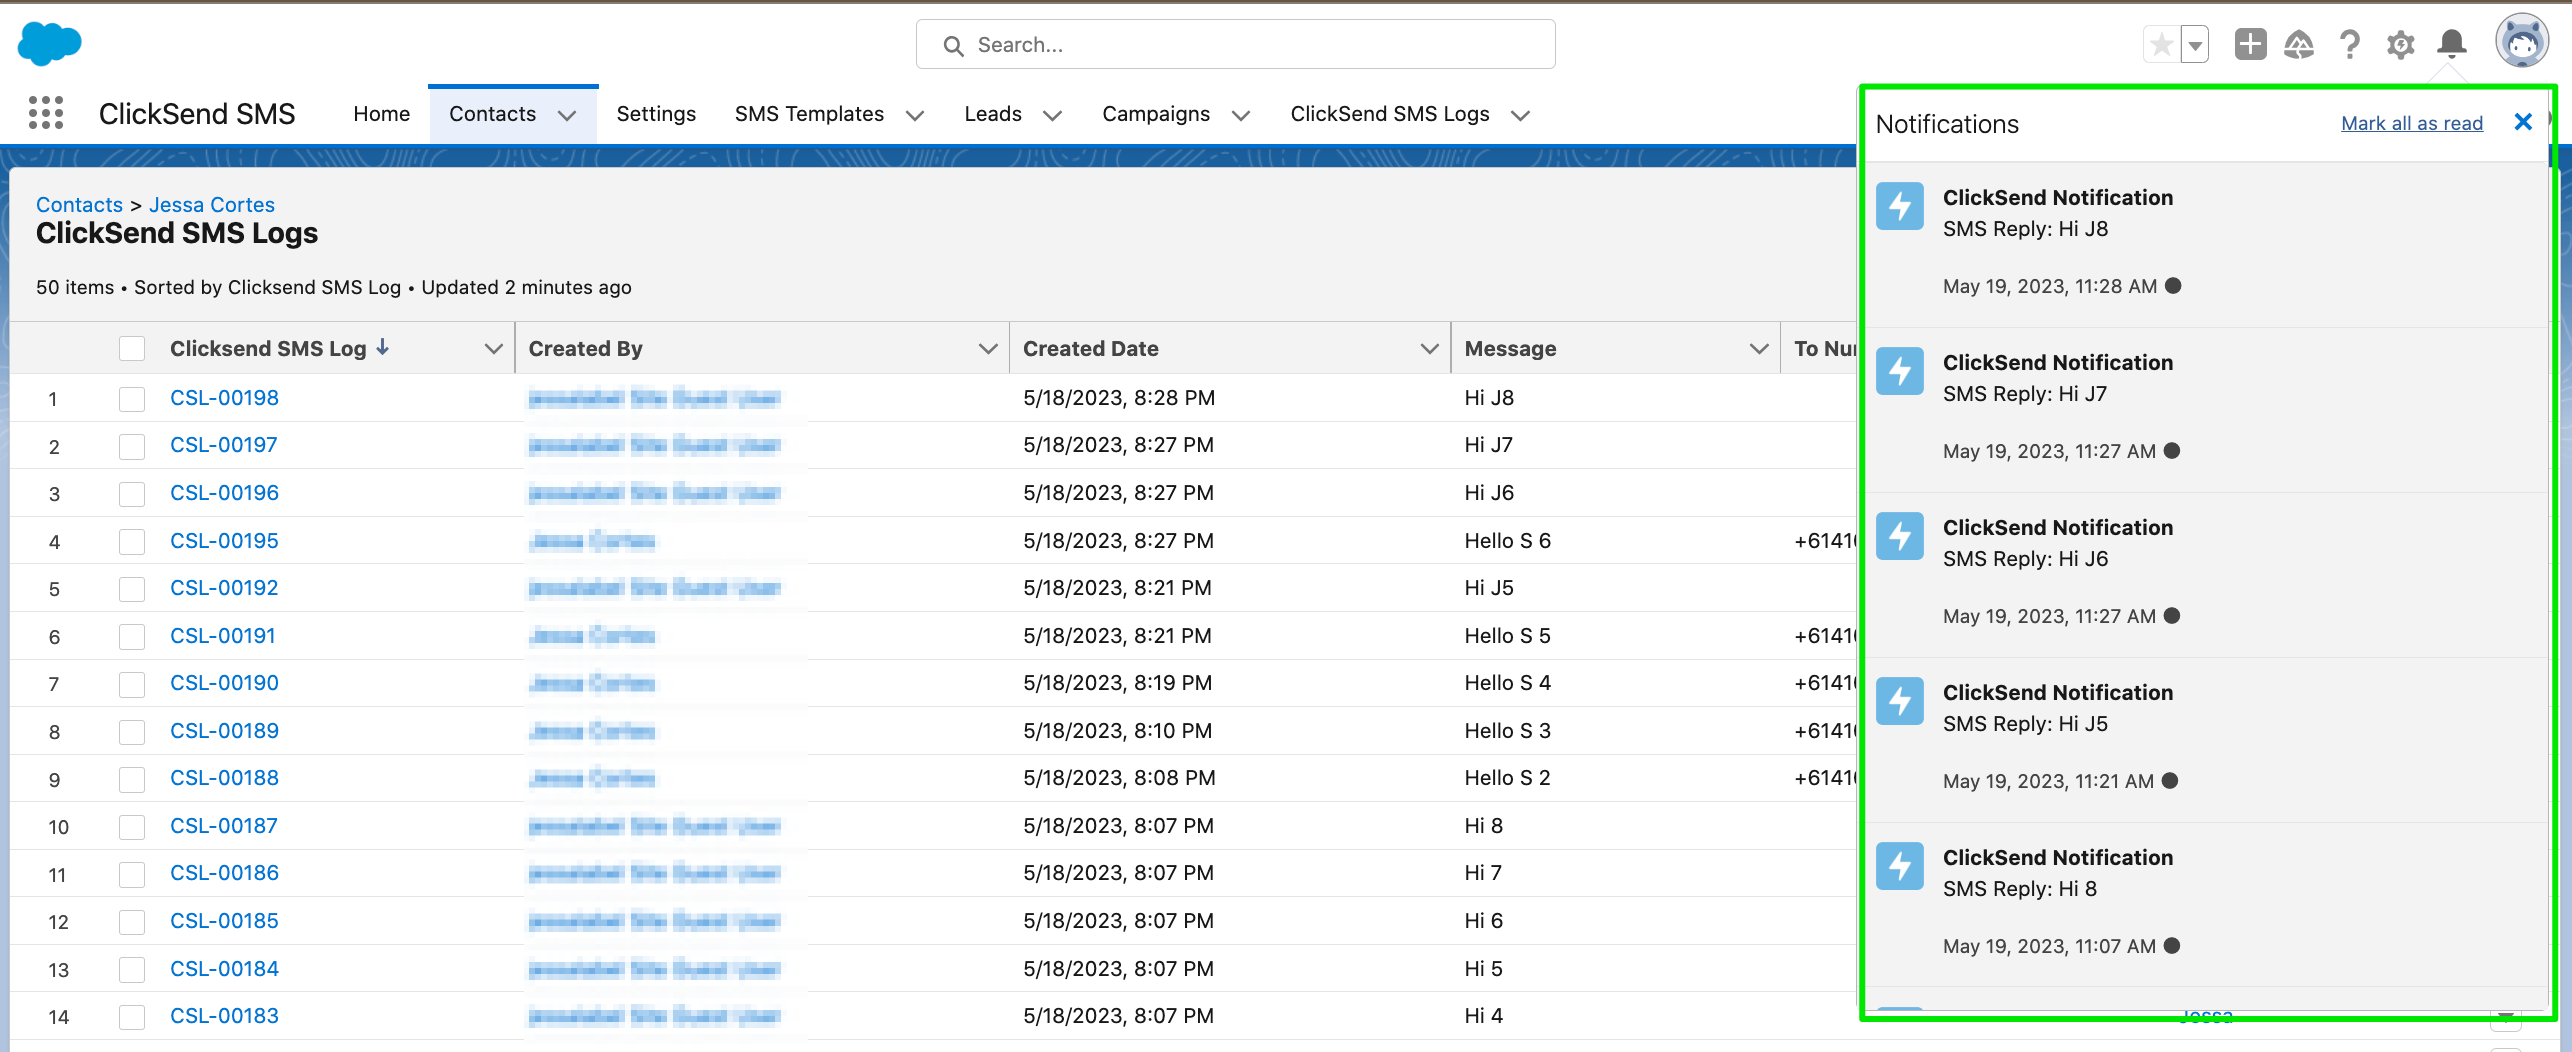Go to the Home tab

pyautogui.click(x=381, y=114)
